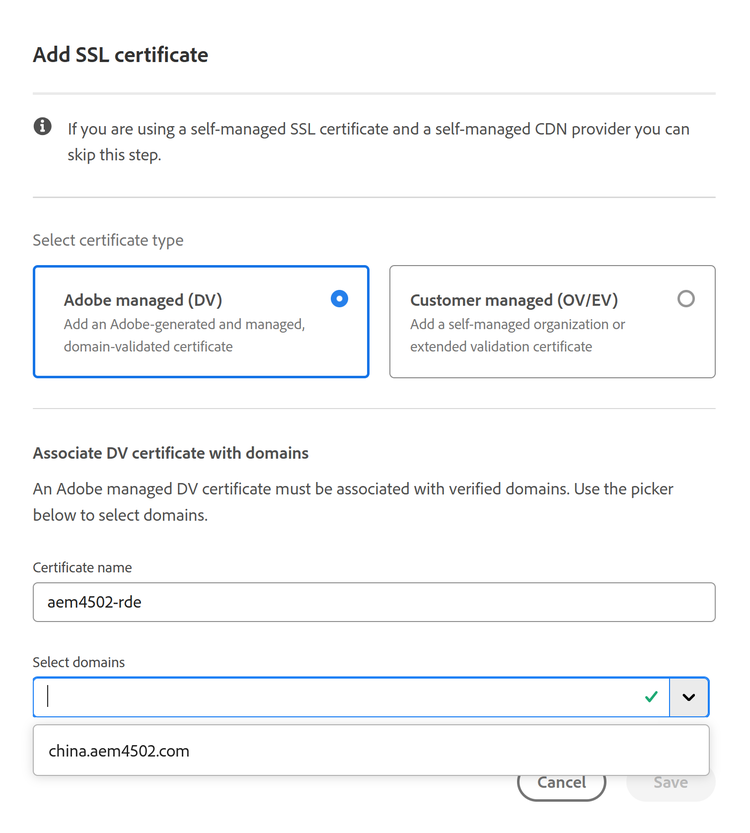Click the disabled Save button
The height and width of the screenshot is (833, 750).
coord(670,782)
